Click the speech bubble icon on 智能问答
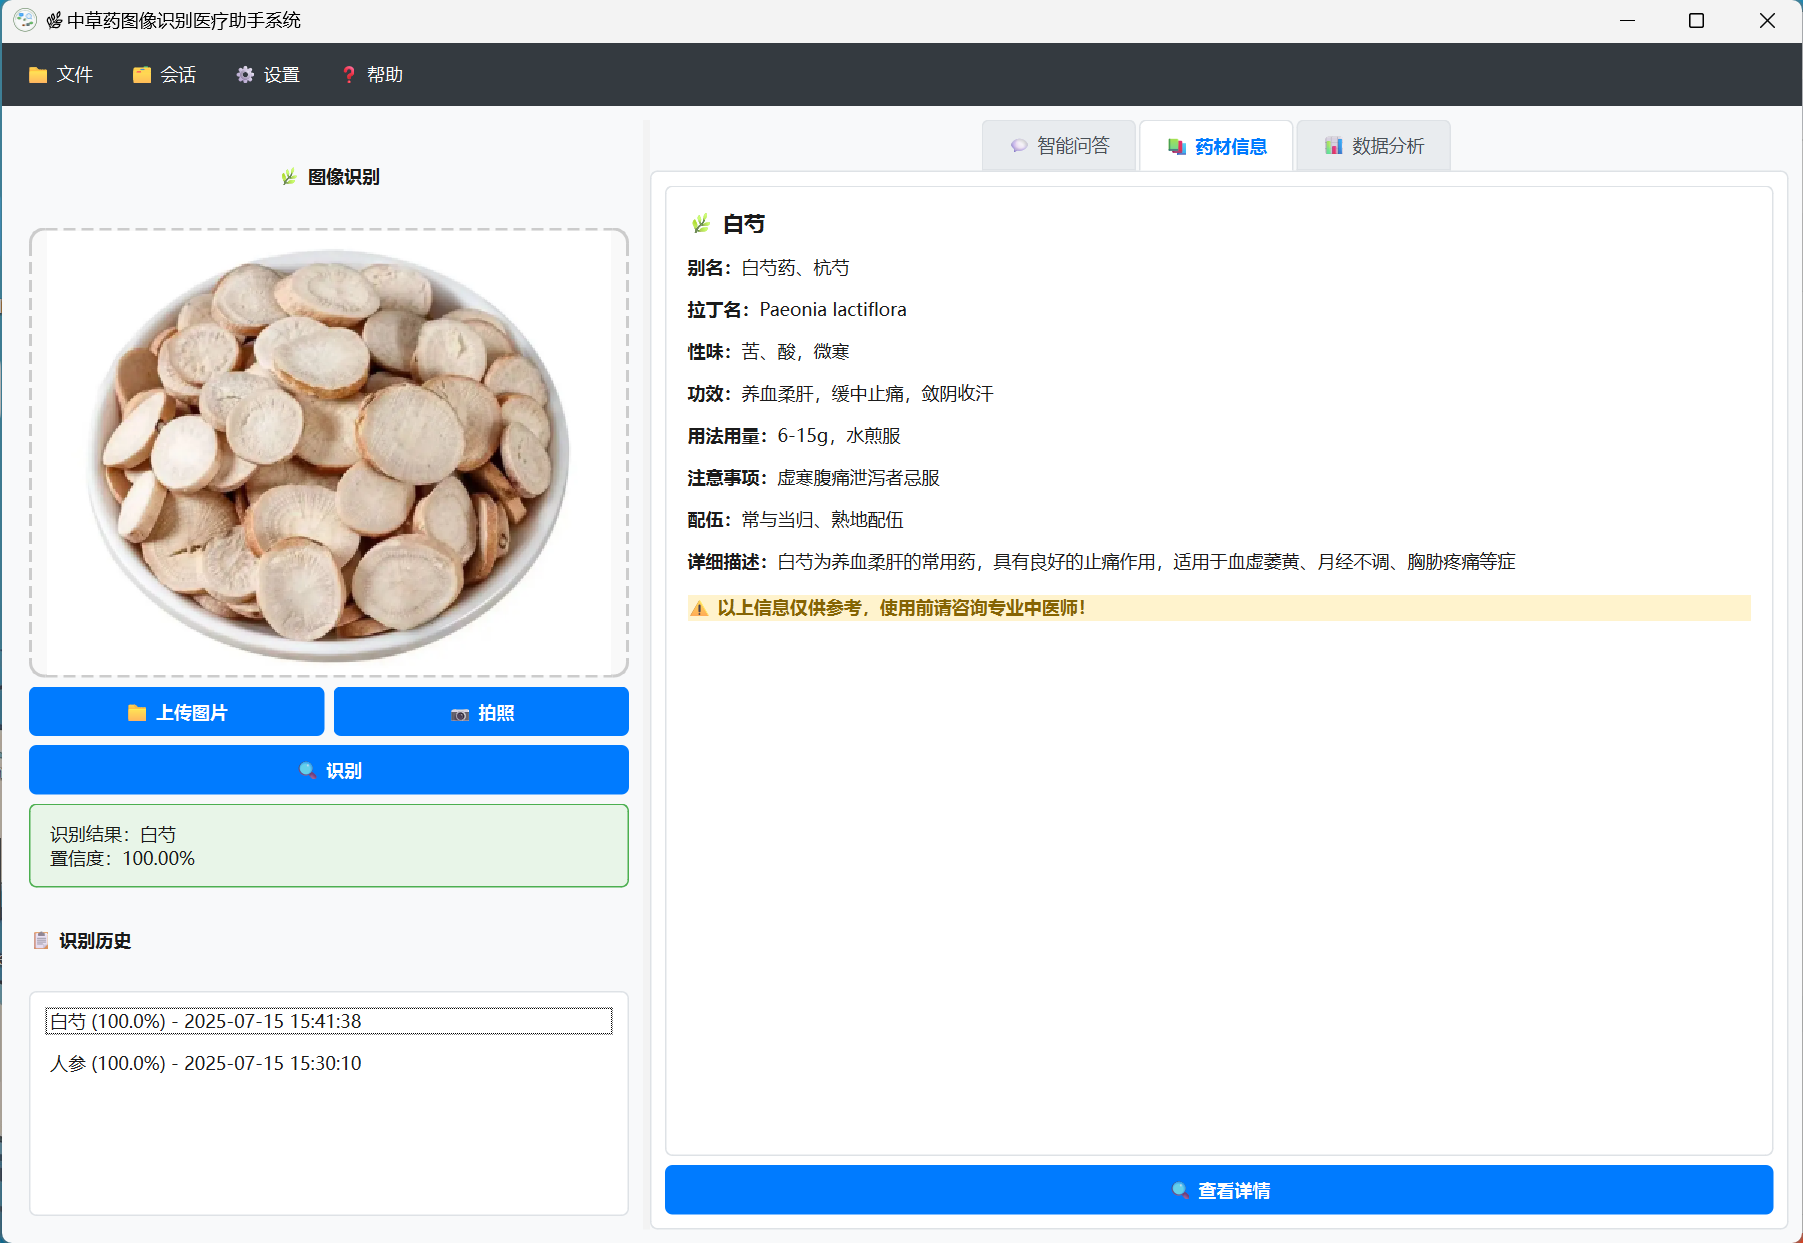 click(x=1019, y=146)
